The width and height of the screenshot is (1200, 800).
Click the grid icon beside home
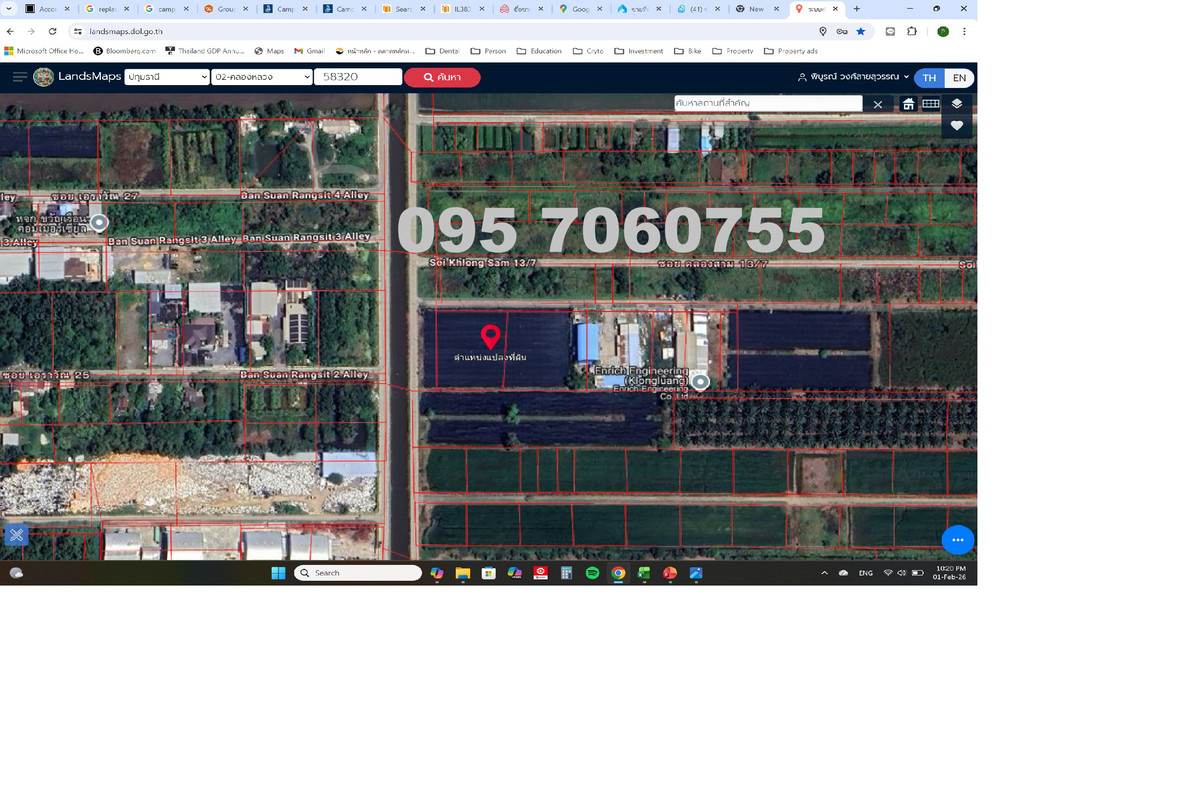931,104
